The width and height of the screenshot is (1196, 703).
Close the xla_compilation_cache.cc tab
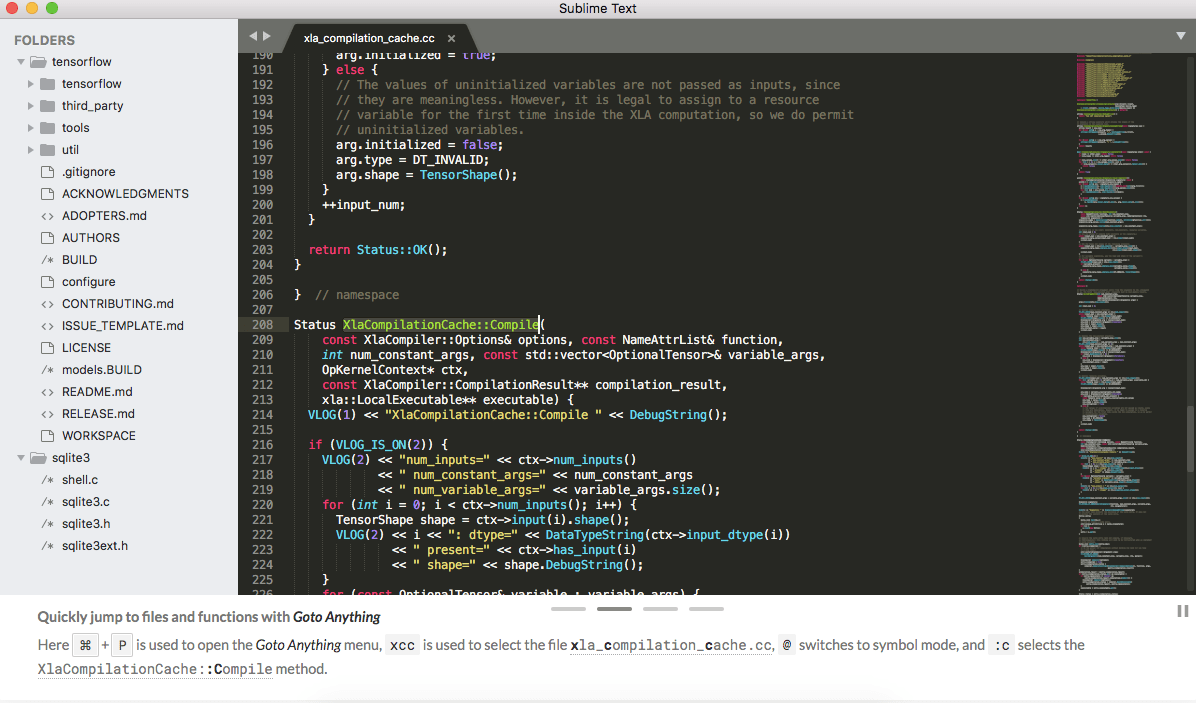(x=450, y=37)
